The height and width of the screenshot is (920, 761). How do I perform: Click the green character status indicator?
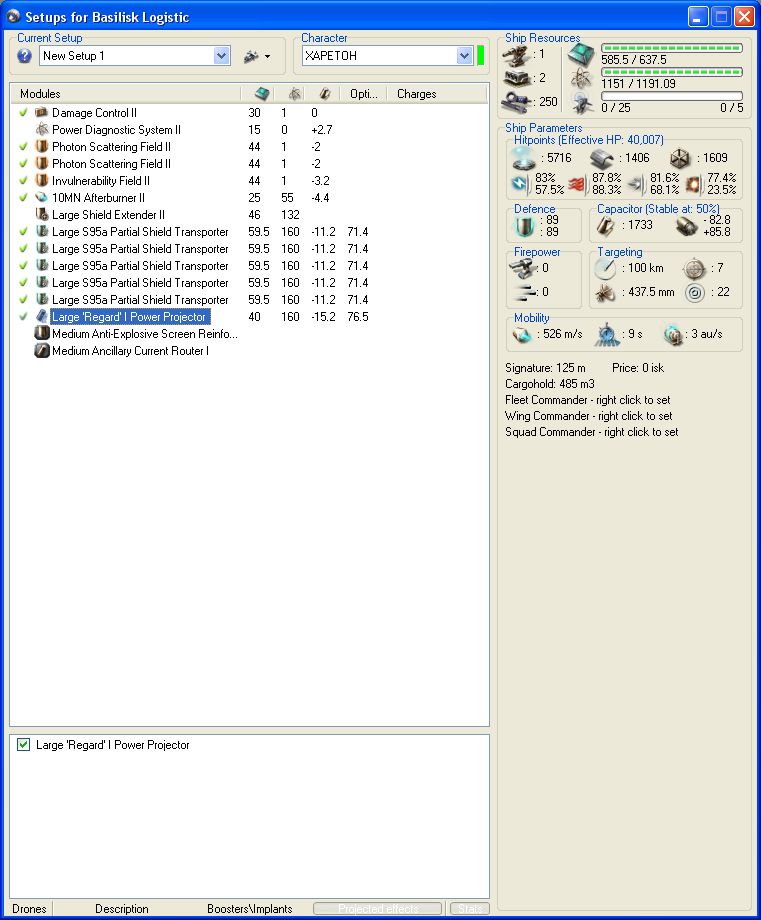[x=481, y=56]
